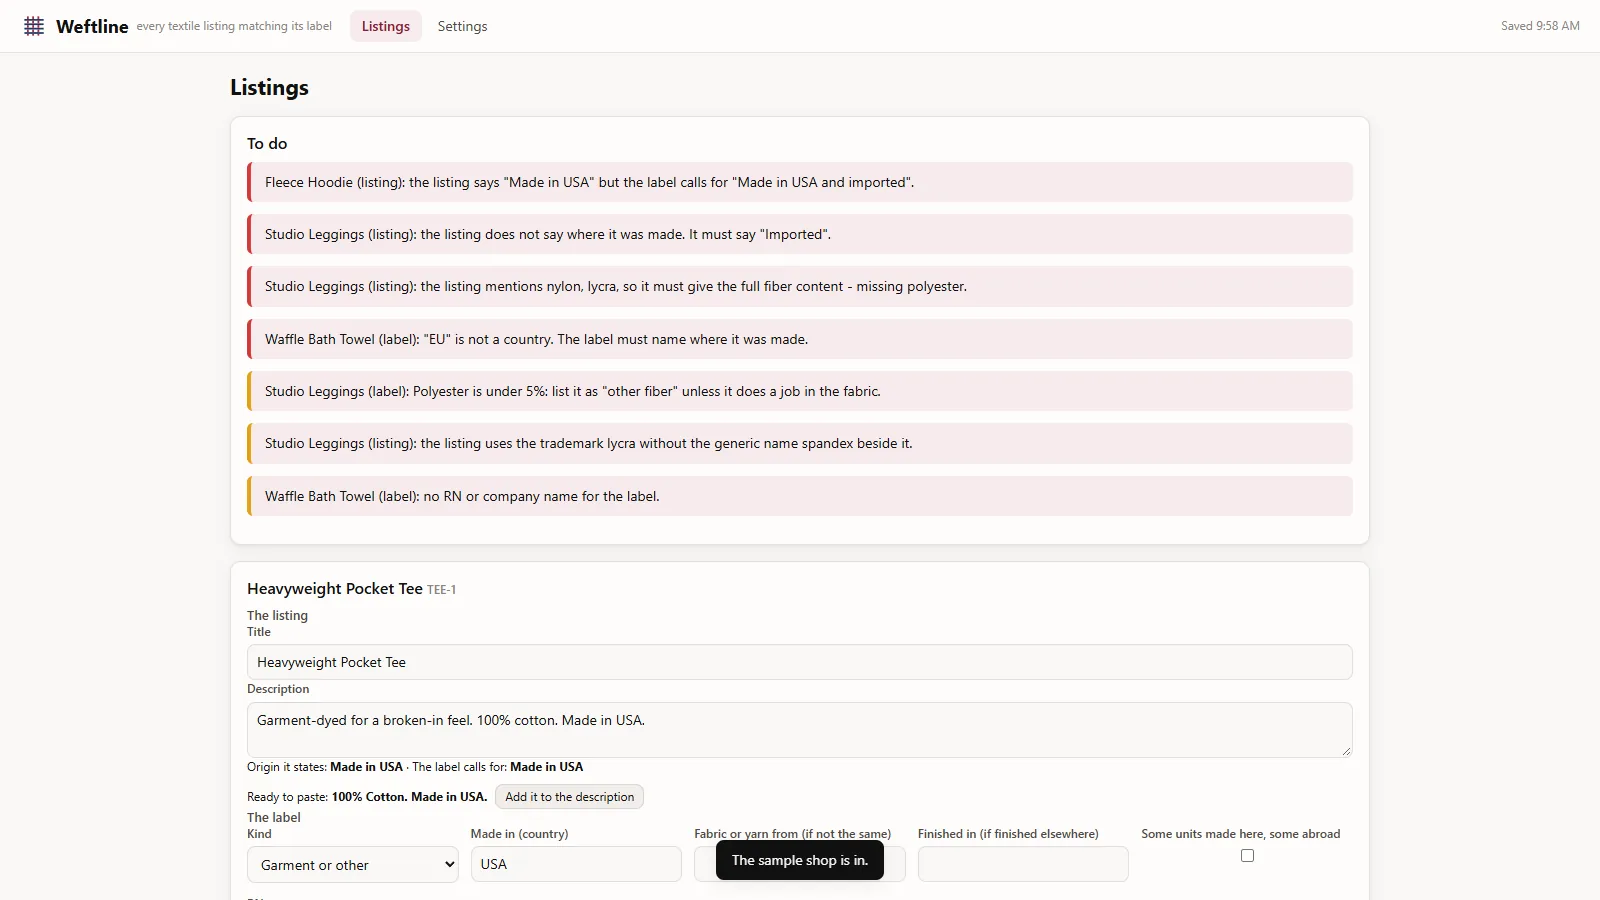This screenshot has height=900, width=1600.
Task: Click the 'Origin it states: Made in USA' line
Action: [415, 767]
